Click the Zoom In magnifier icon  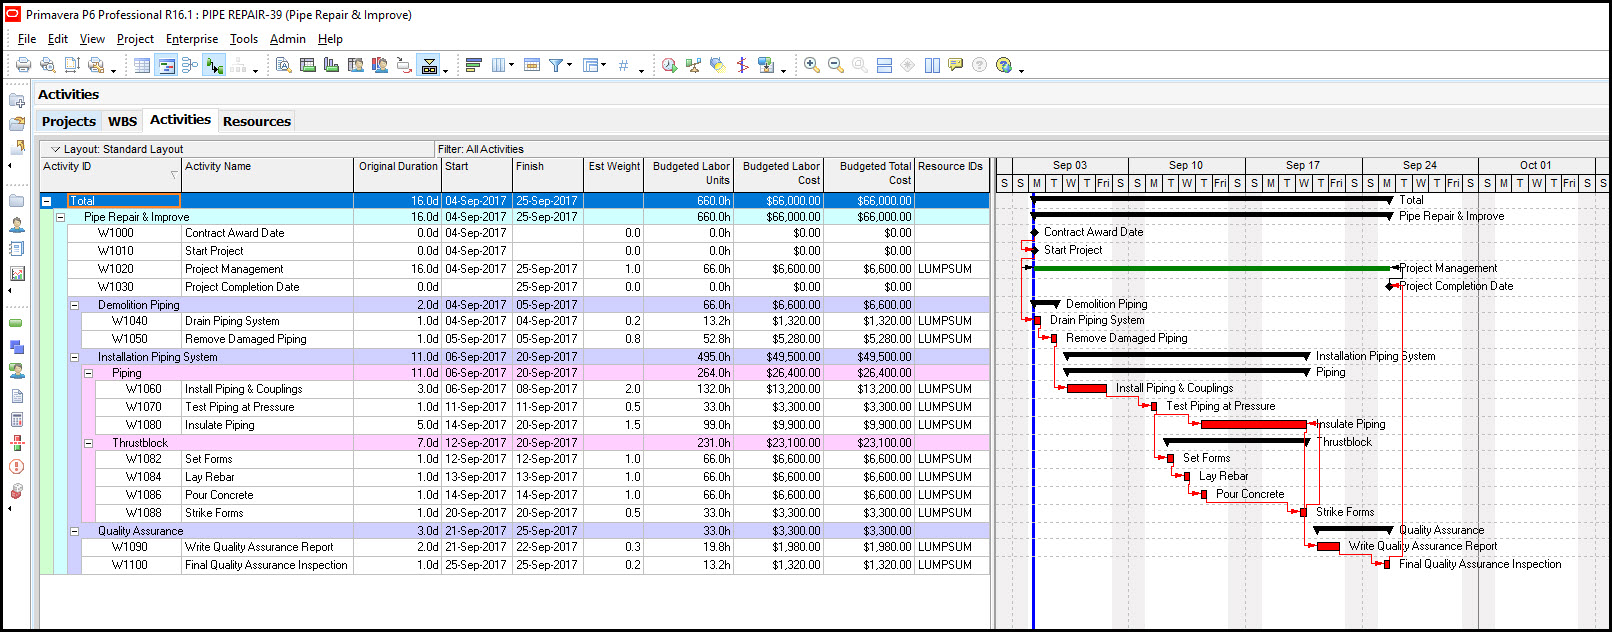811,65
